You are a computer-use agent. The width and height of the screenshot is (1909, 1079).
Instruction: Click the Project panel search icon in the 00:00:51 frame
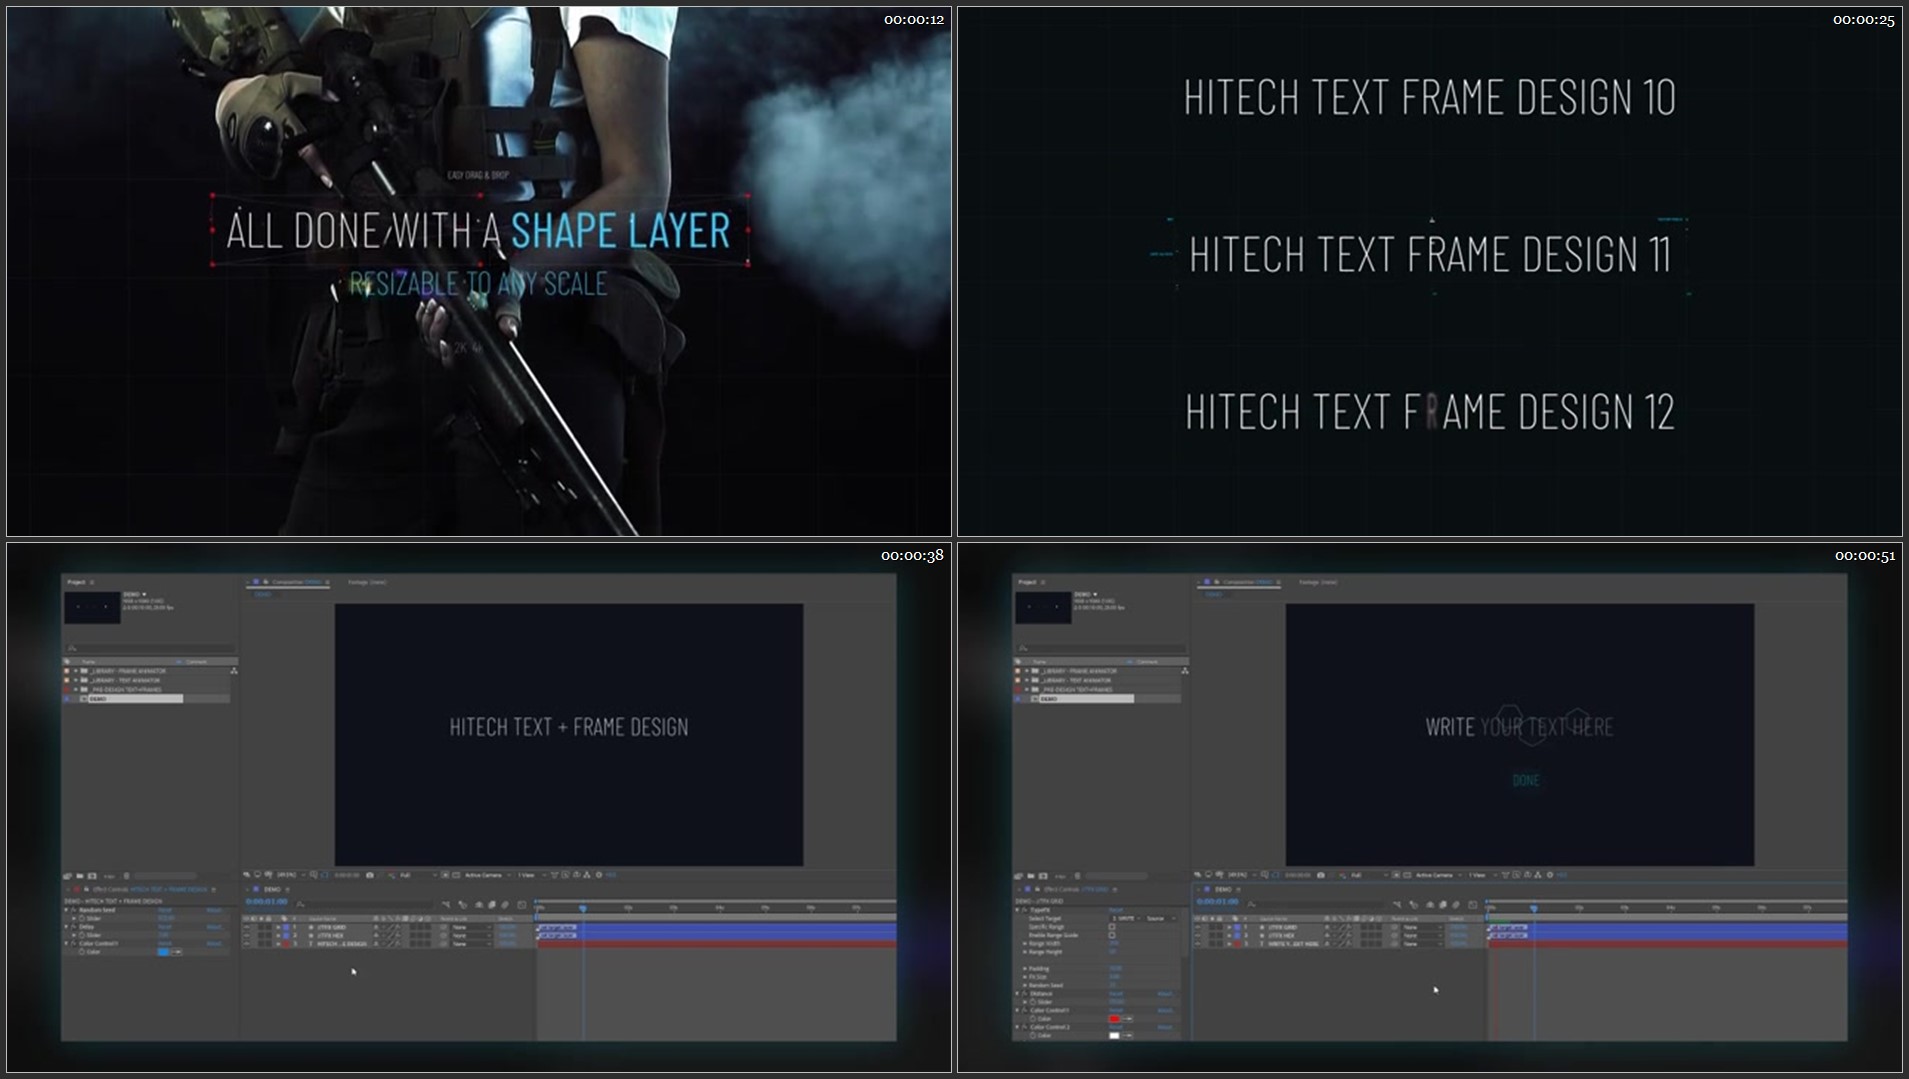[1023, 648]
